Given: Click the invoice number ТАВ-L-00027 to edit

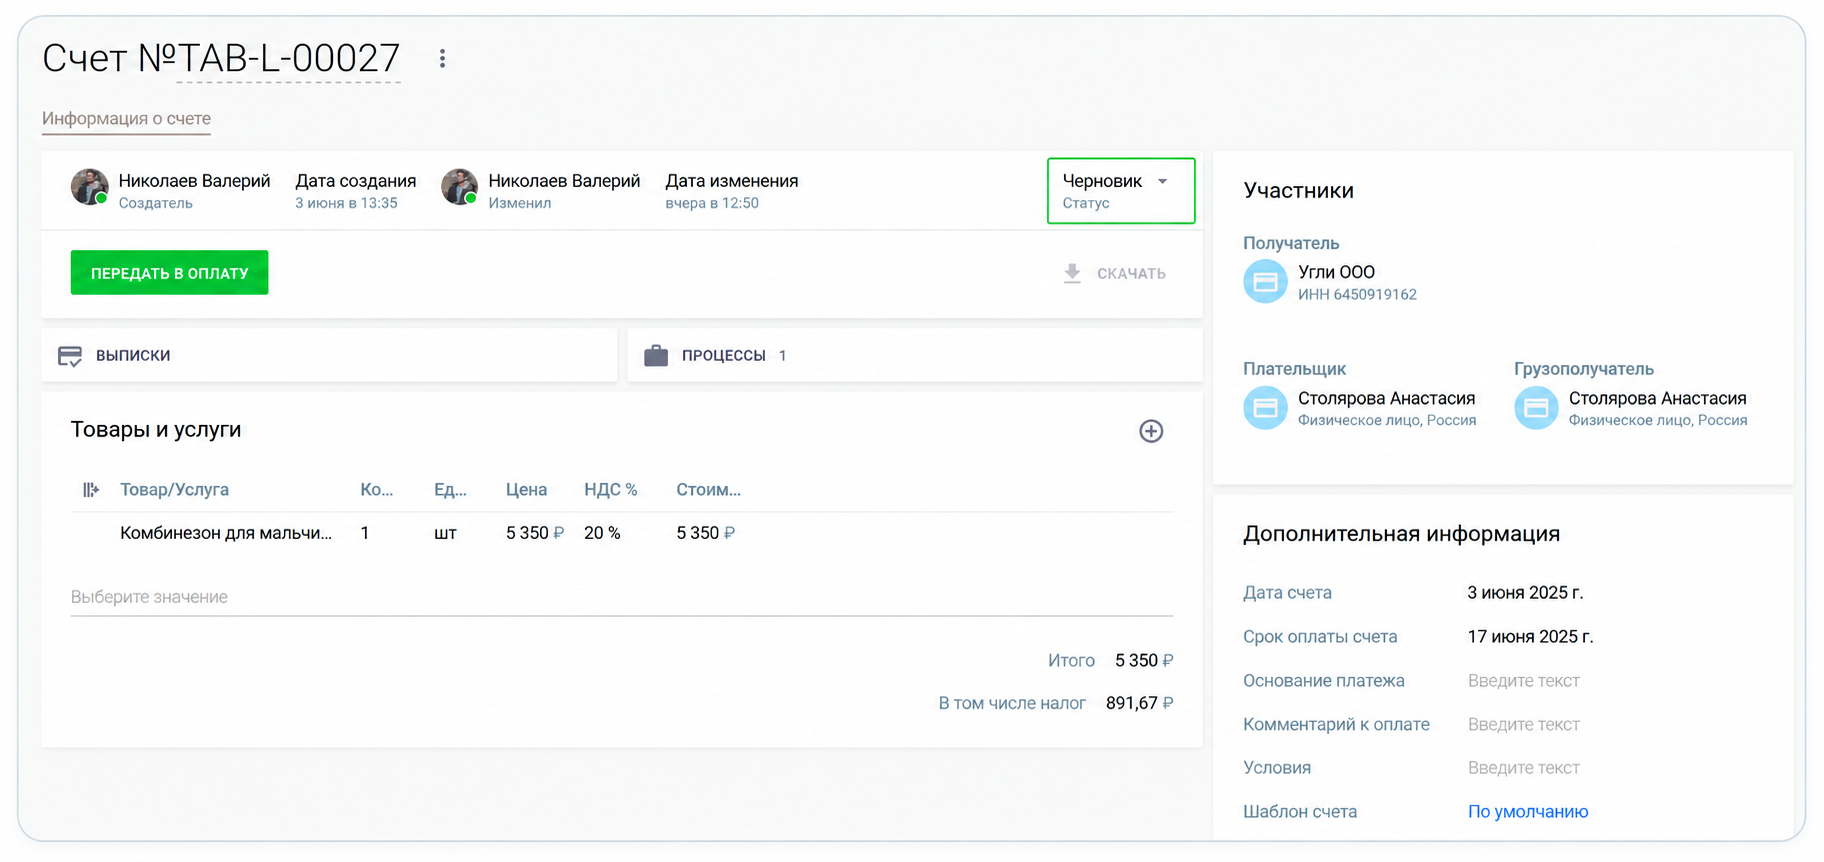Looking at the screenshot, I should pos(288,59).
